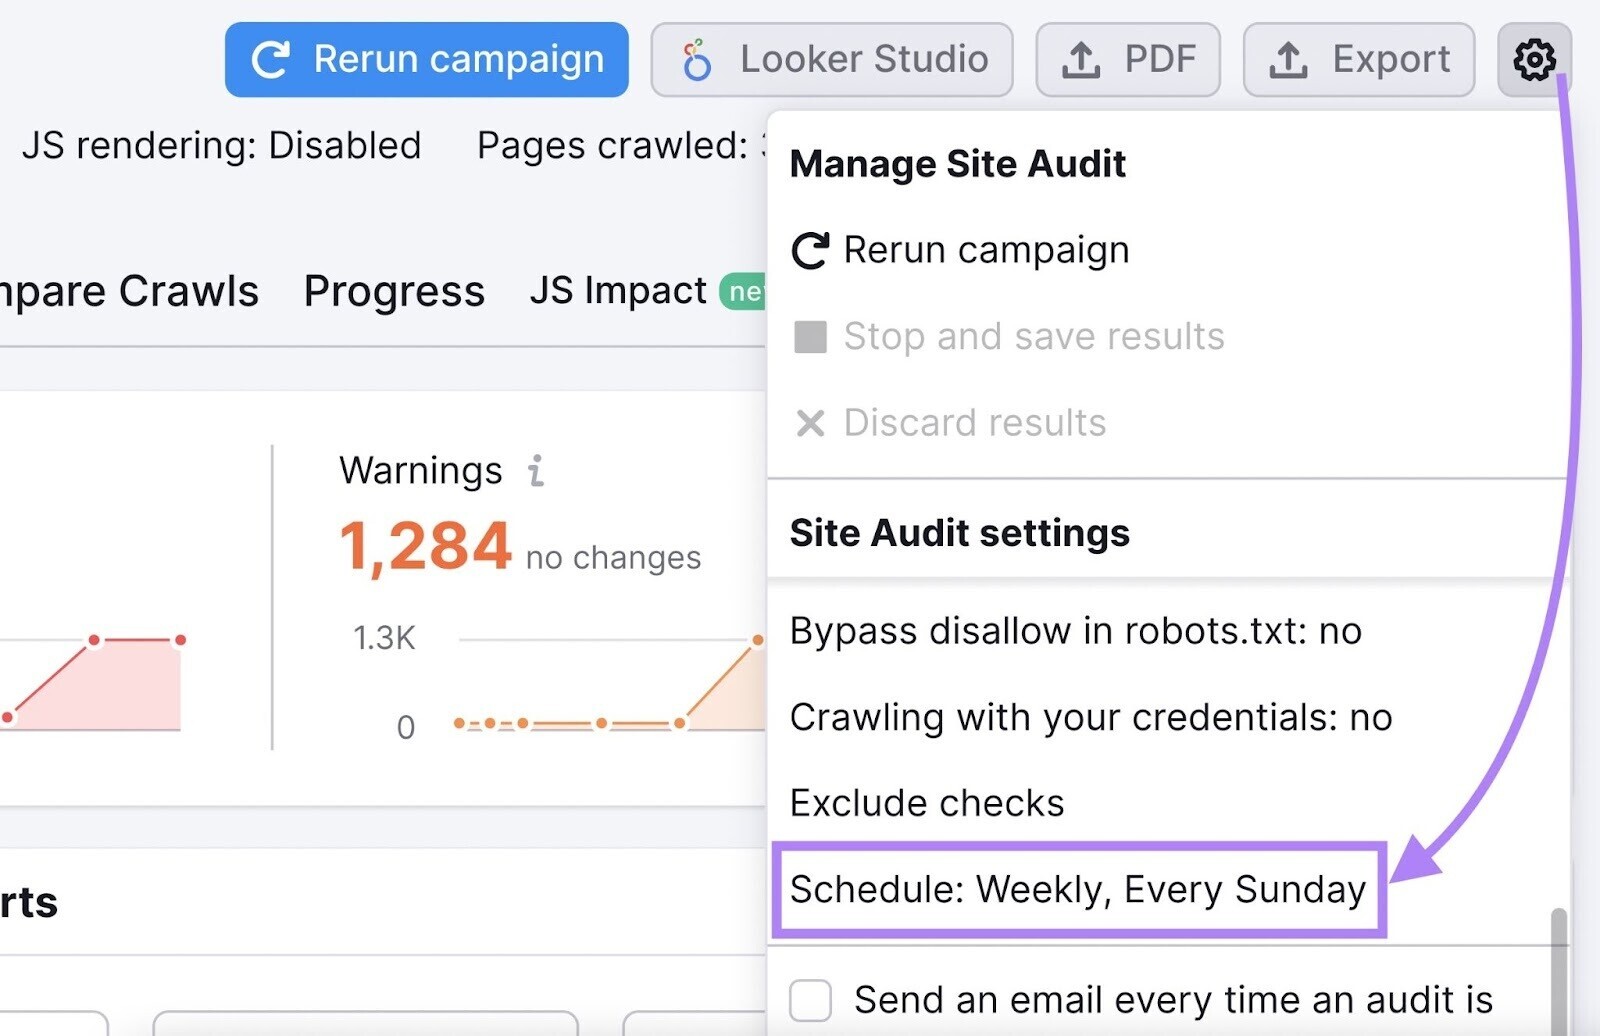Click the Warnings info icon
The width and height of the screenshot is (1600, 1036).
(536, 470)
